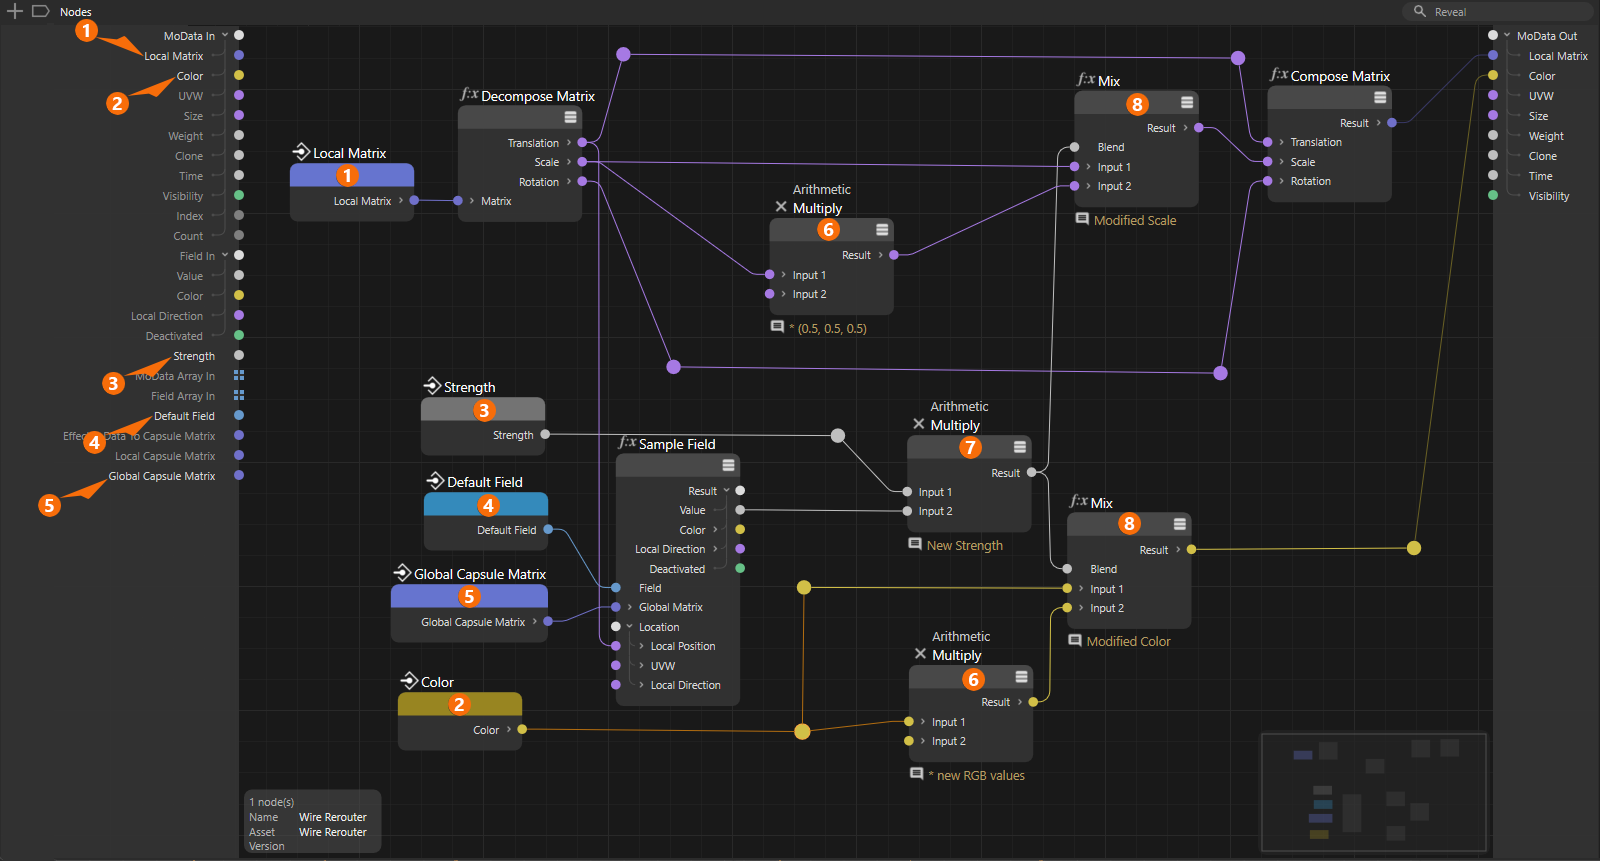Open the Sample Field node menu icon
This screenshot has height=861, width=1600.
point(728,465)
